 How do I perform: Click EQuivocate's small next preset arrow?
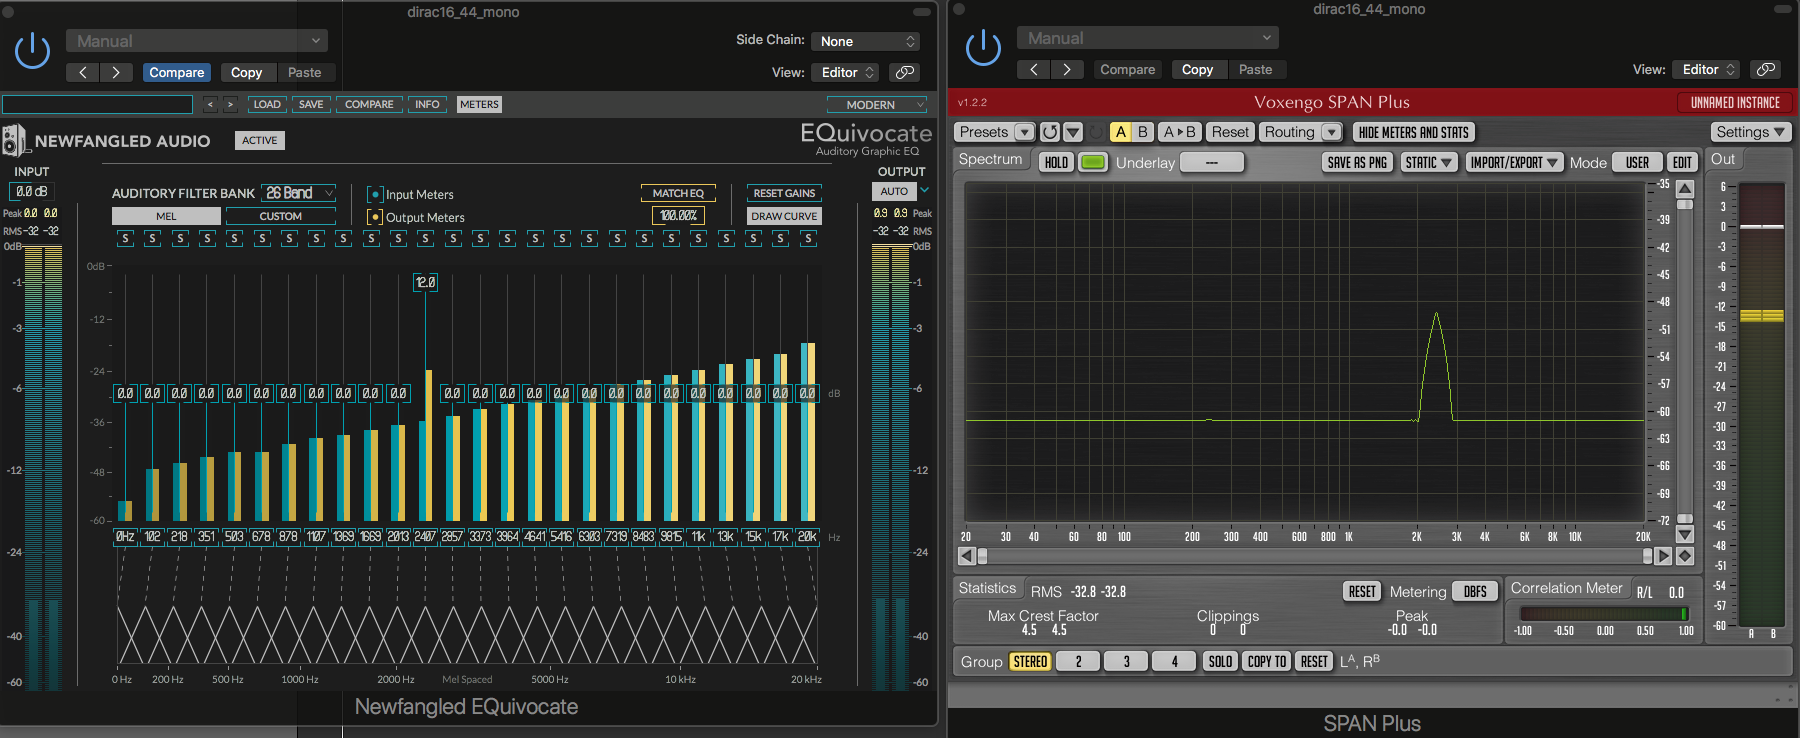tap(230, 104)
